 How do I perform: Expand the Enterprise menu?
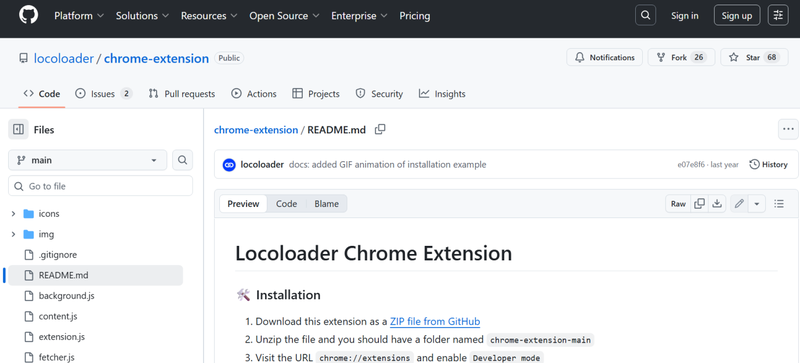point(359,16)
